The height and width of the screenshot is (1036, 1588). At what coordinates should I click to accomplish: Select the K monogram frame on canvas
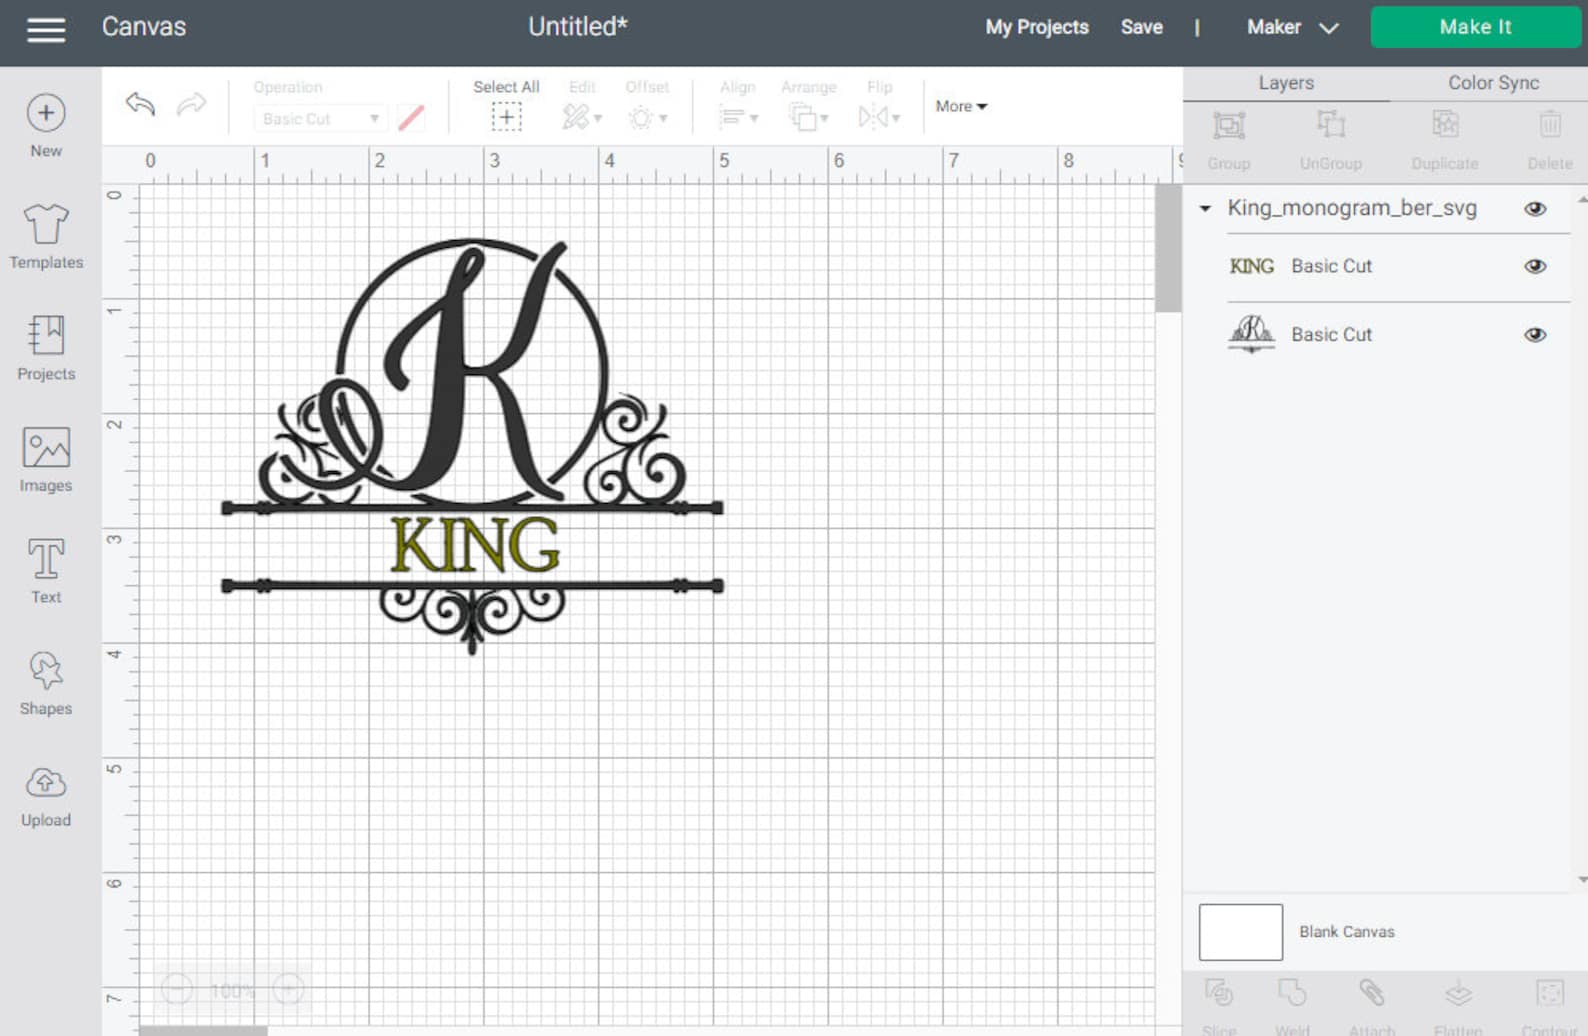(x=472, y=446)
